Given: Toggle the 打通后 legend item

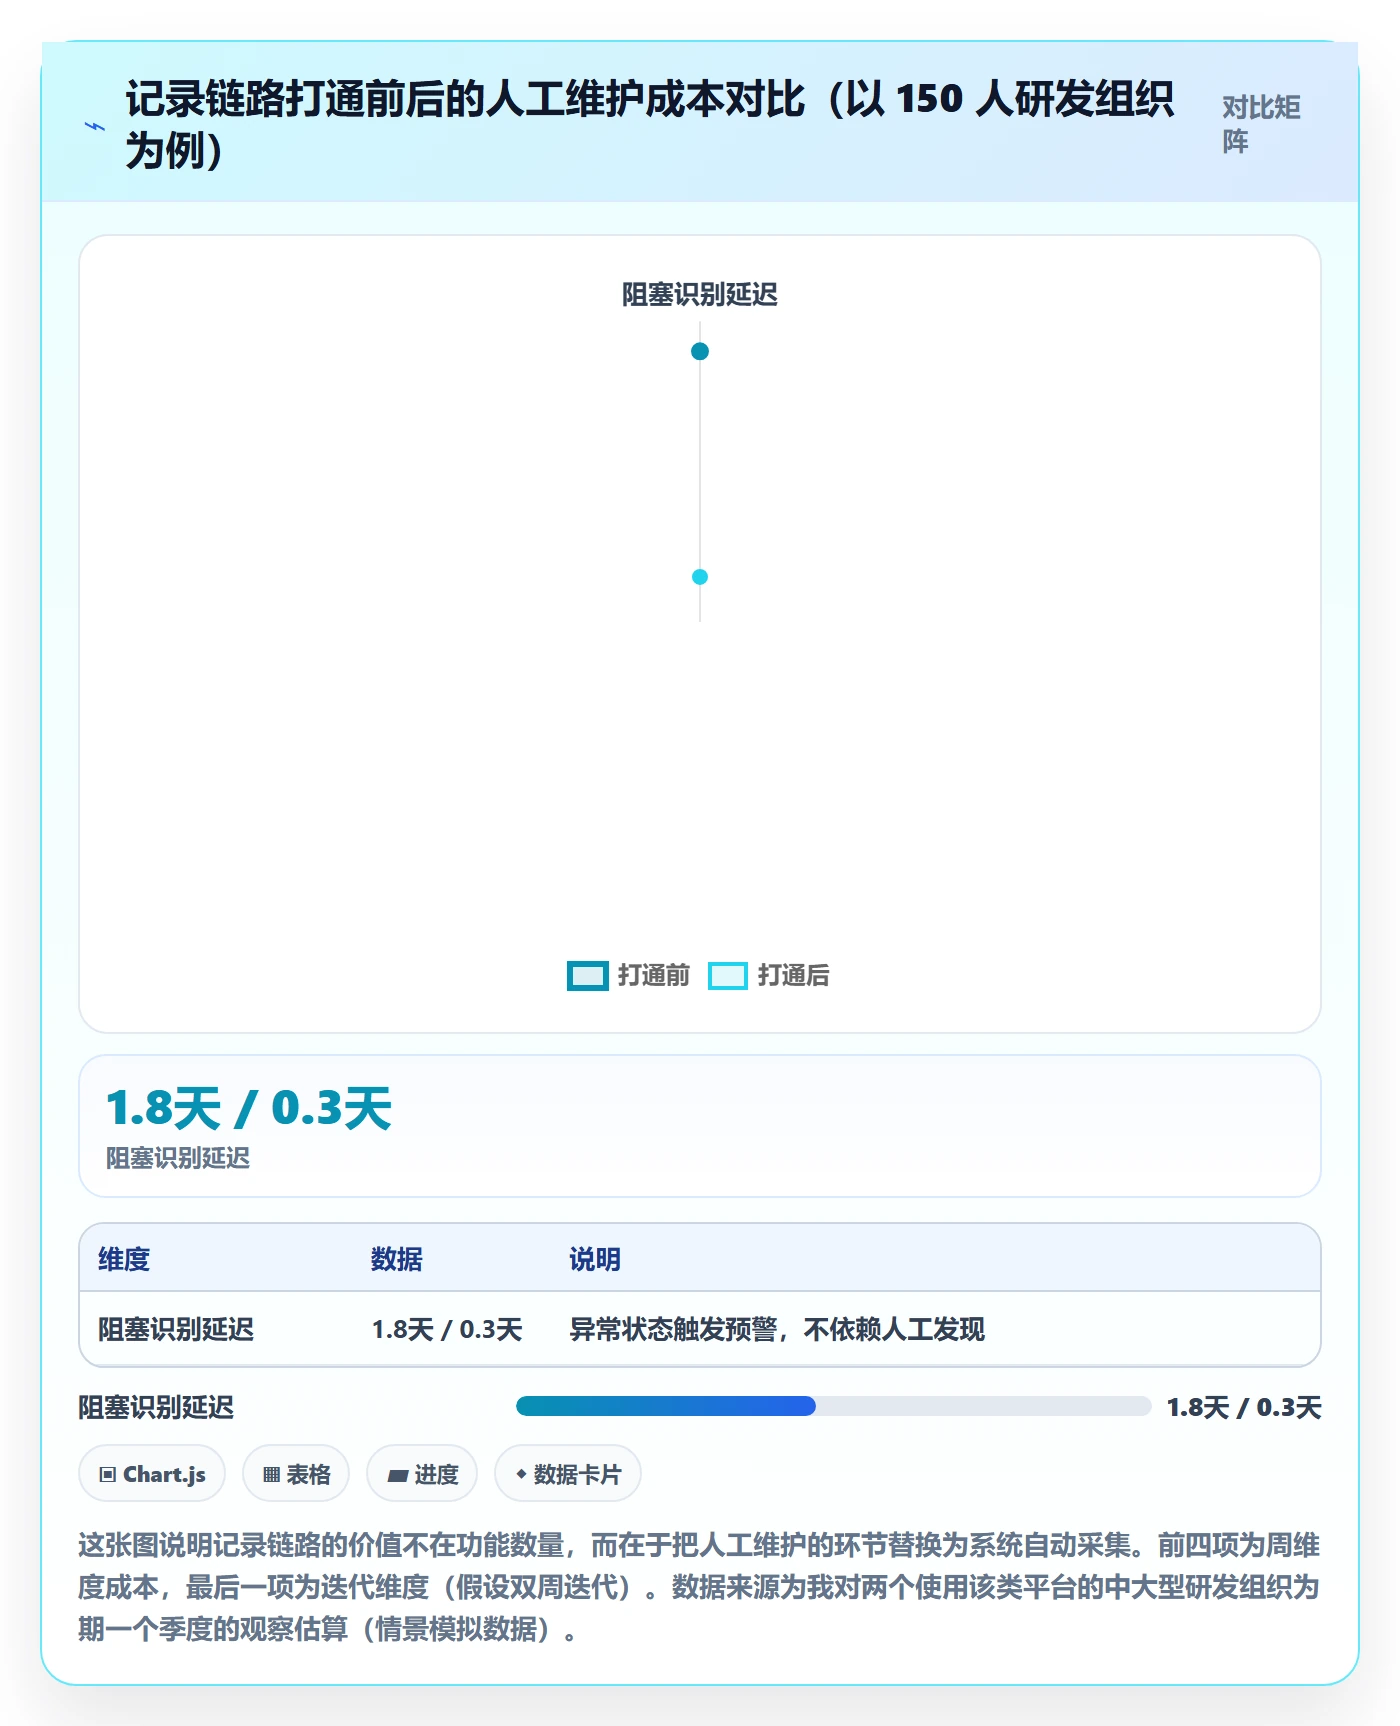Looking at the screenshot, I should [769, 975].
